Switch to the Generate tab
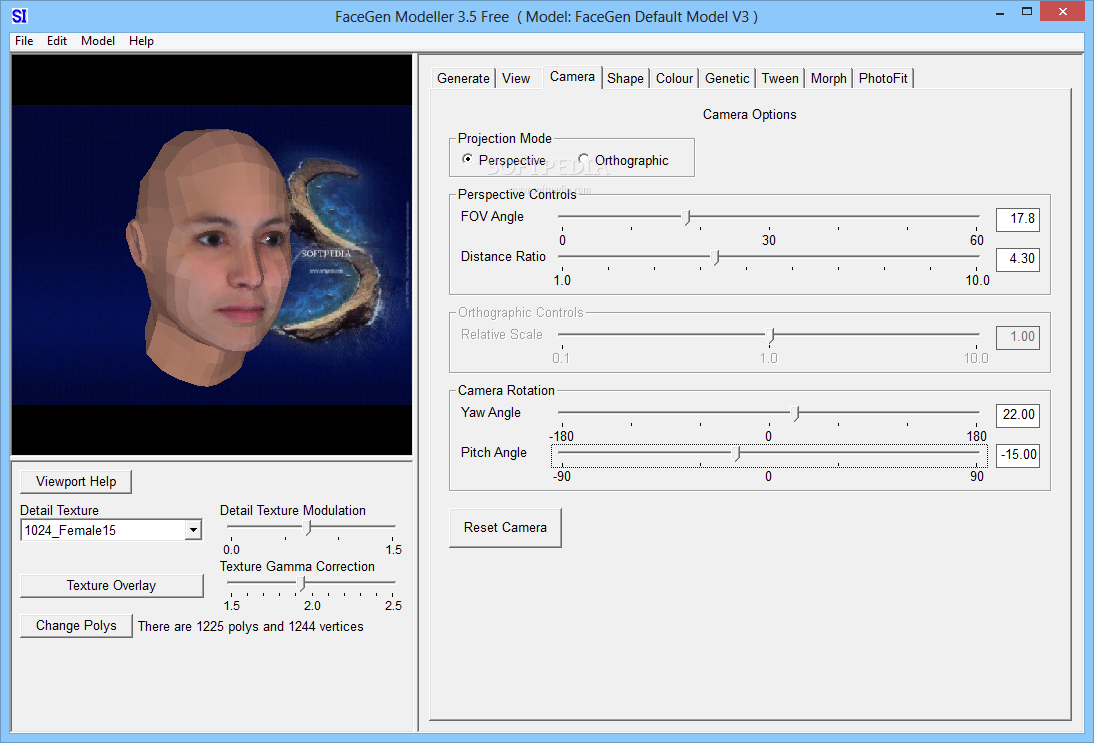 coord(463,78)
